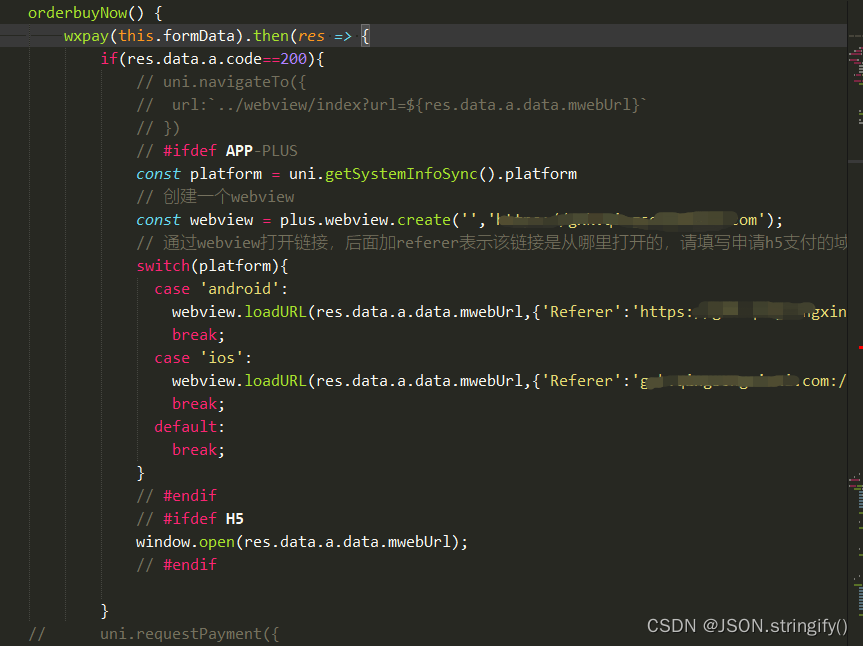Click window.open(res.data.a.data.mwebUrl) line

pyautogui.click(x=302, y=542)
